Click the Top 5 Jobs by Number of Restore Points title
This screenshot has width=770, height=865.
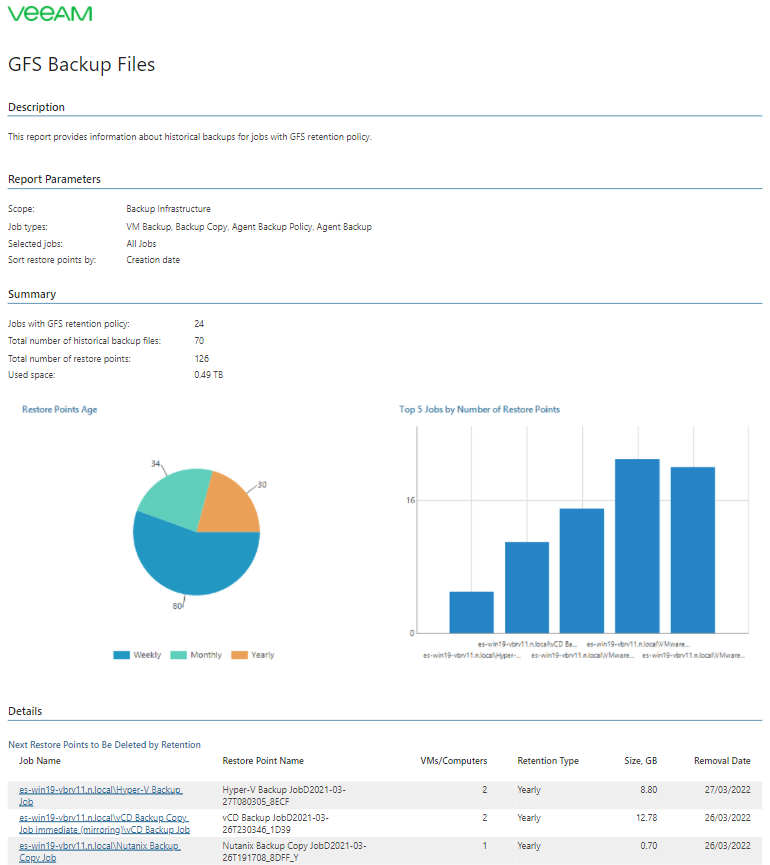(x=479, y=409)
